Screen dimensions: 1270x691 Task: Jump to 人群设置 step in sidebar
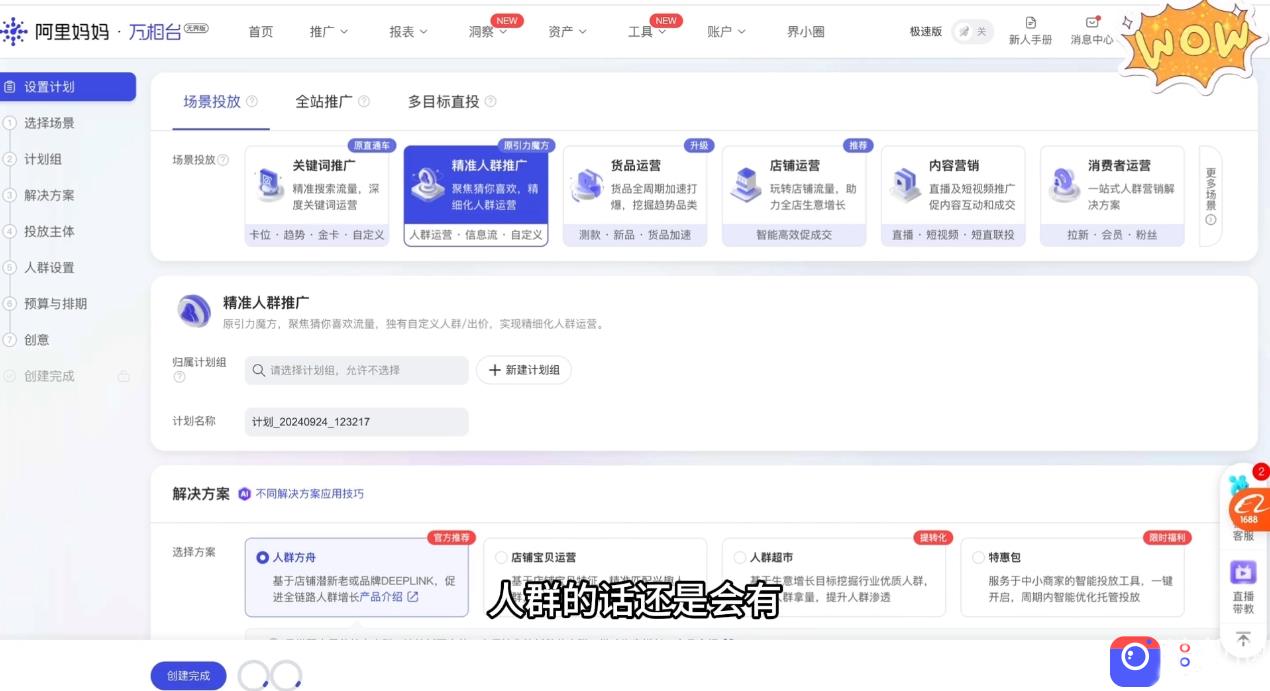click(49, 268)
